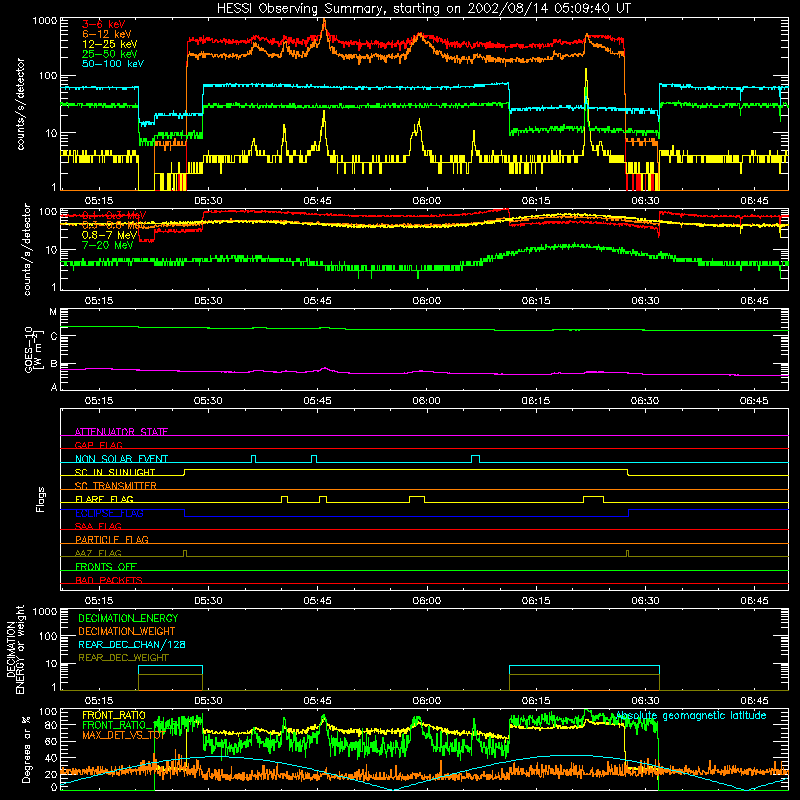
Task: Choose the blue ECLIPSE_FLAG label
Action: 109,513
